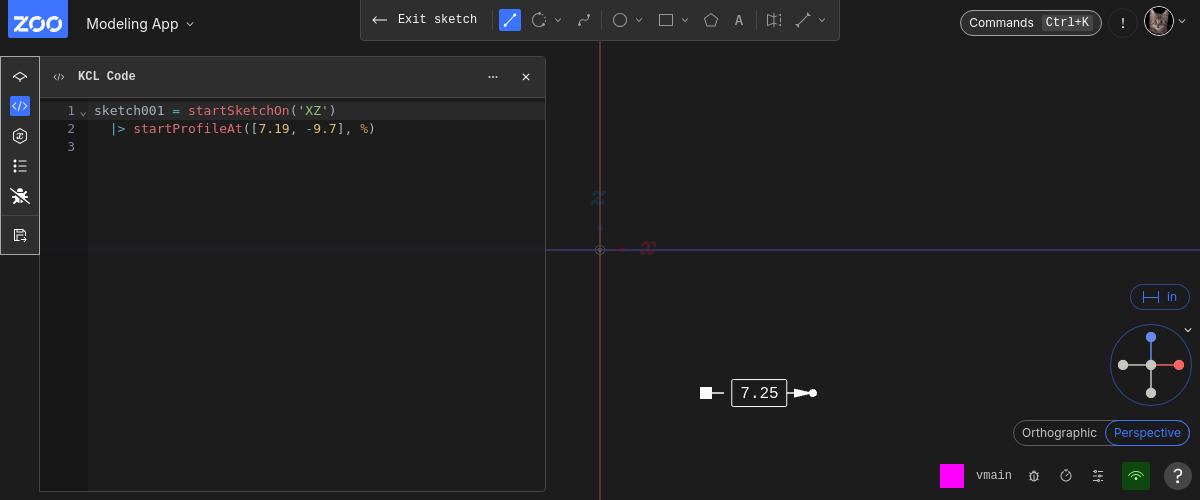Switch camera to Perspective projection
This screenshot has height=500, width=1200.
(1147, 433)
